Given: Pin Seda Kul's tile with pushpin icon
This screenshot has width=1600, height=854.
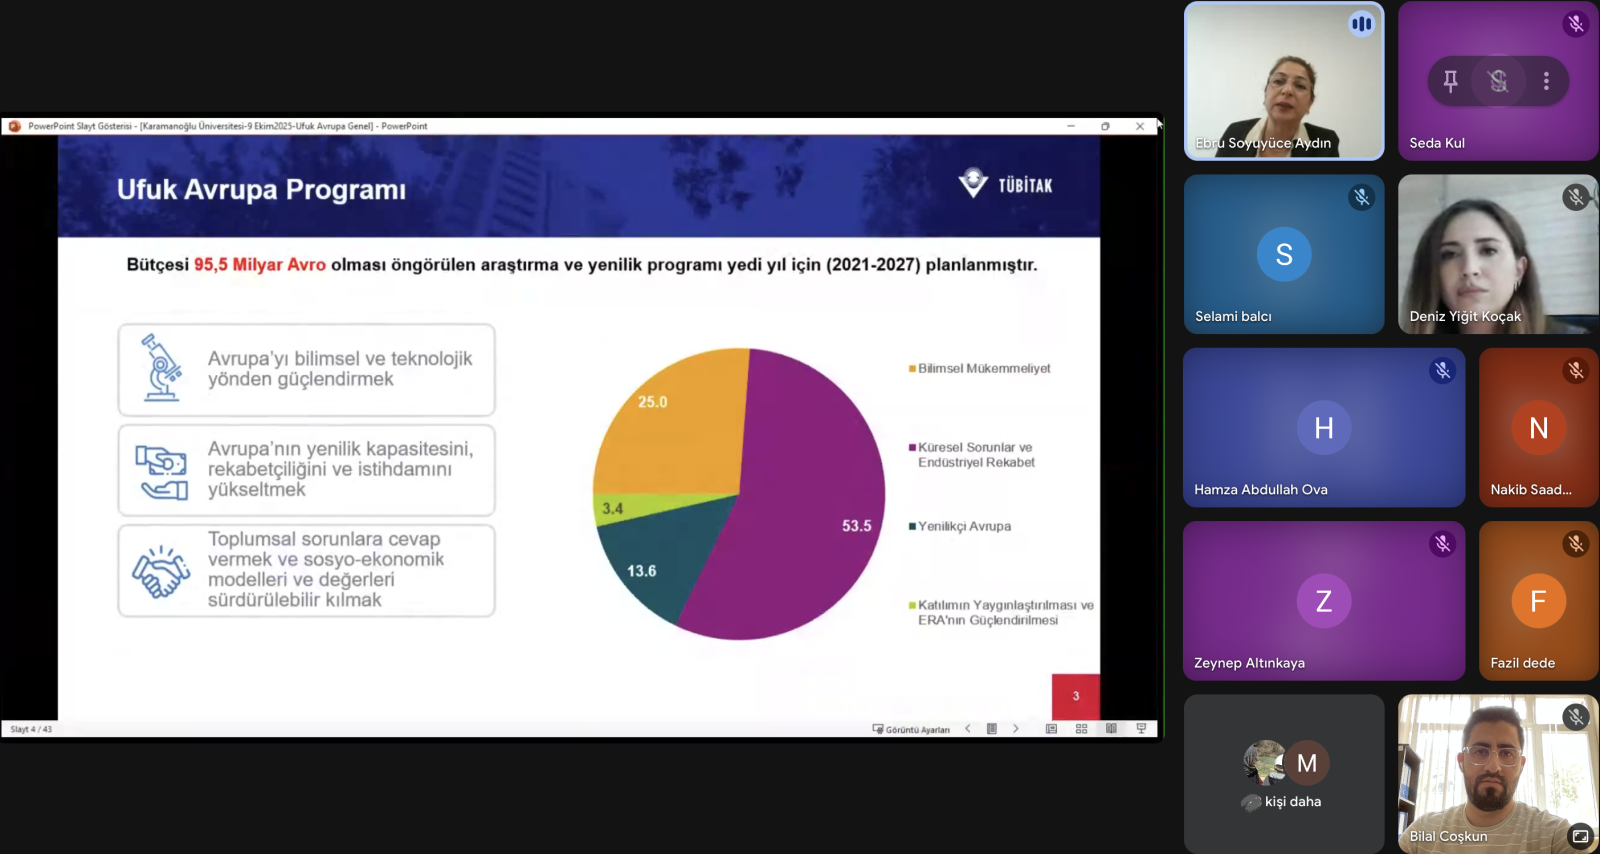Looking at the screenshot, I should pyautogui.click(x=1450, y=81).
